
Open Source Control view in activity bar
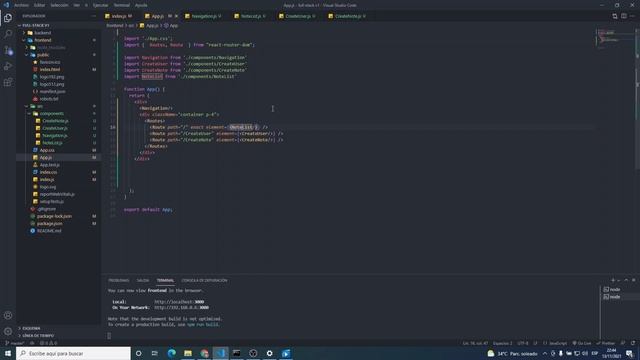tap(8, 50)
